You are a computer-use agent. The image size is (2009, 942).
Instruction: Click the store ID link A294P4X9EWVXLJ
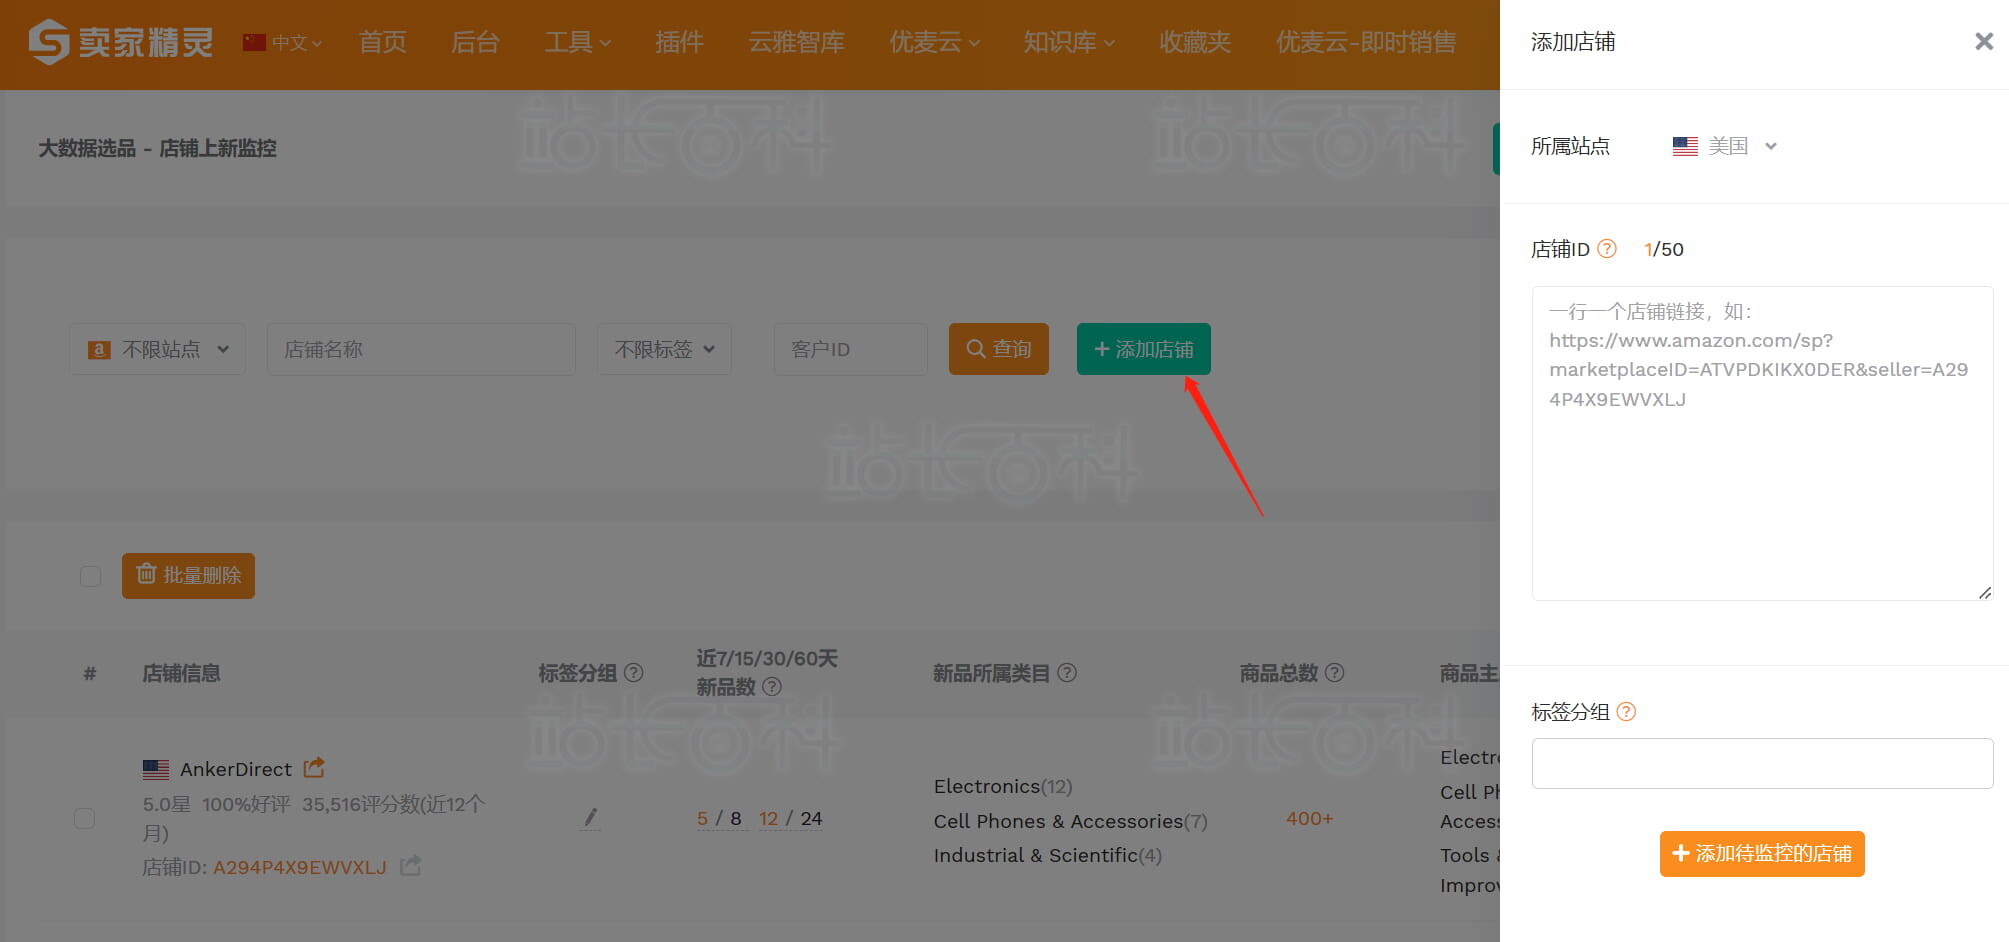(300, 867)
